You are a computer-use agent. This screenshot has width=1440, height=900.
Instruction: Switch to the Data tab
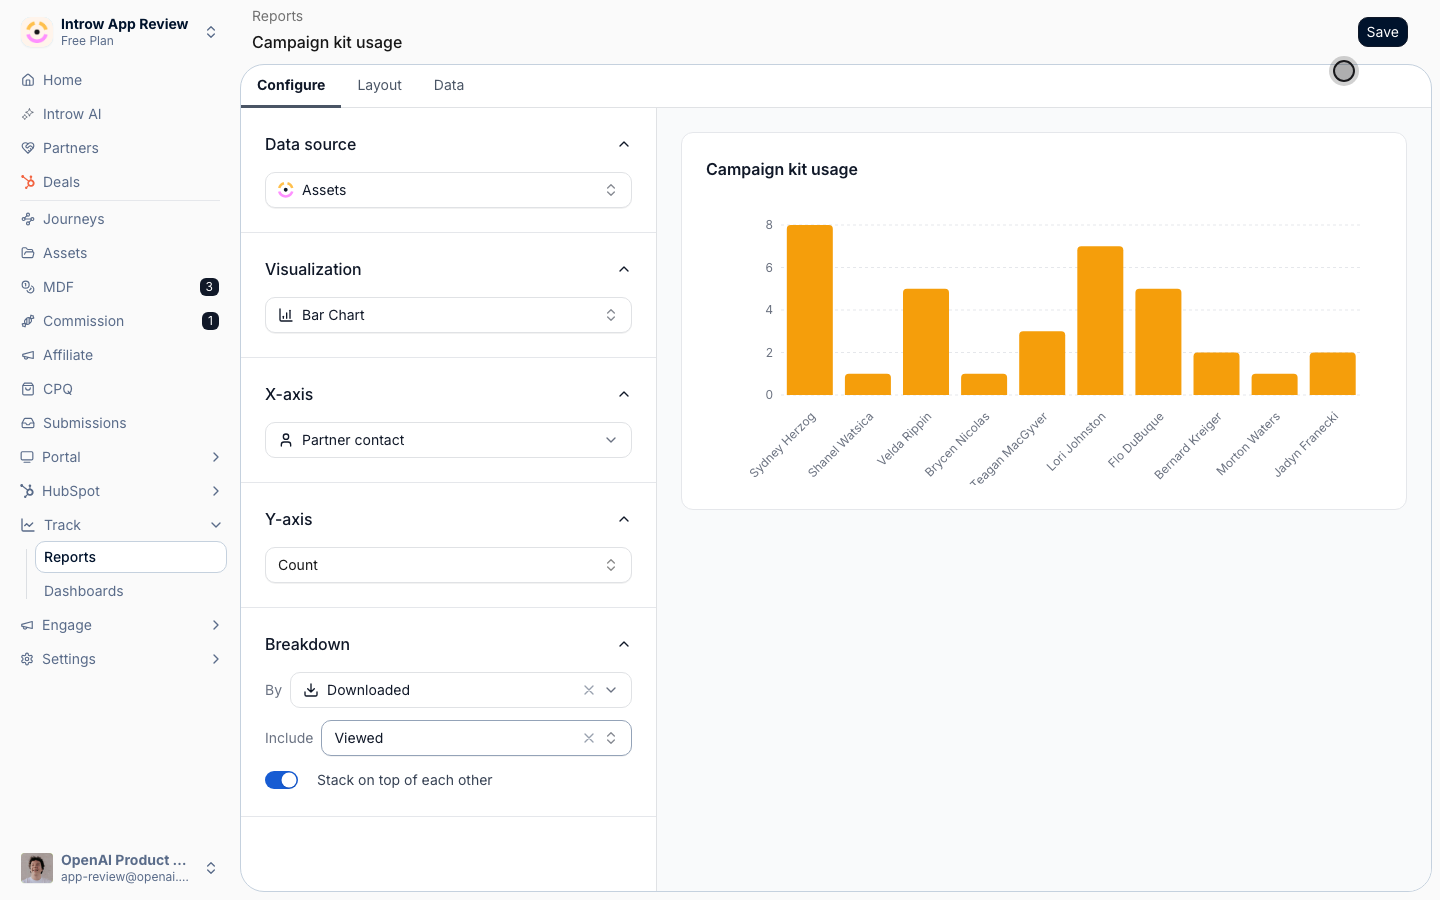[x=449, y=85]
